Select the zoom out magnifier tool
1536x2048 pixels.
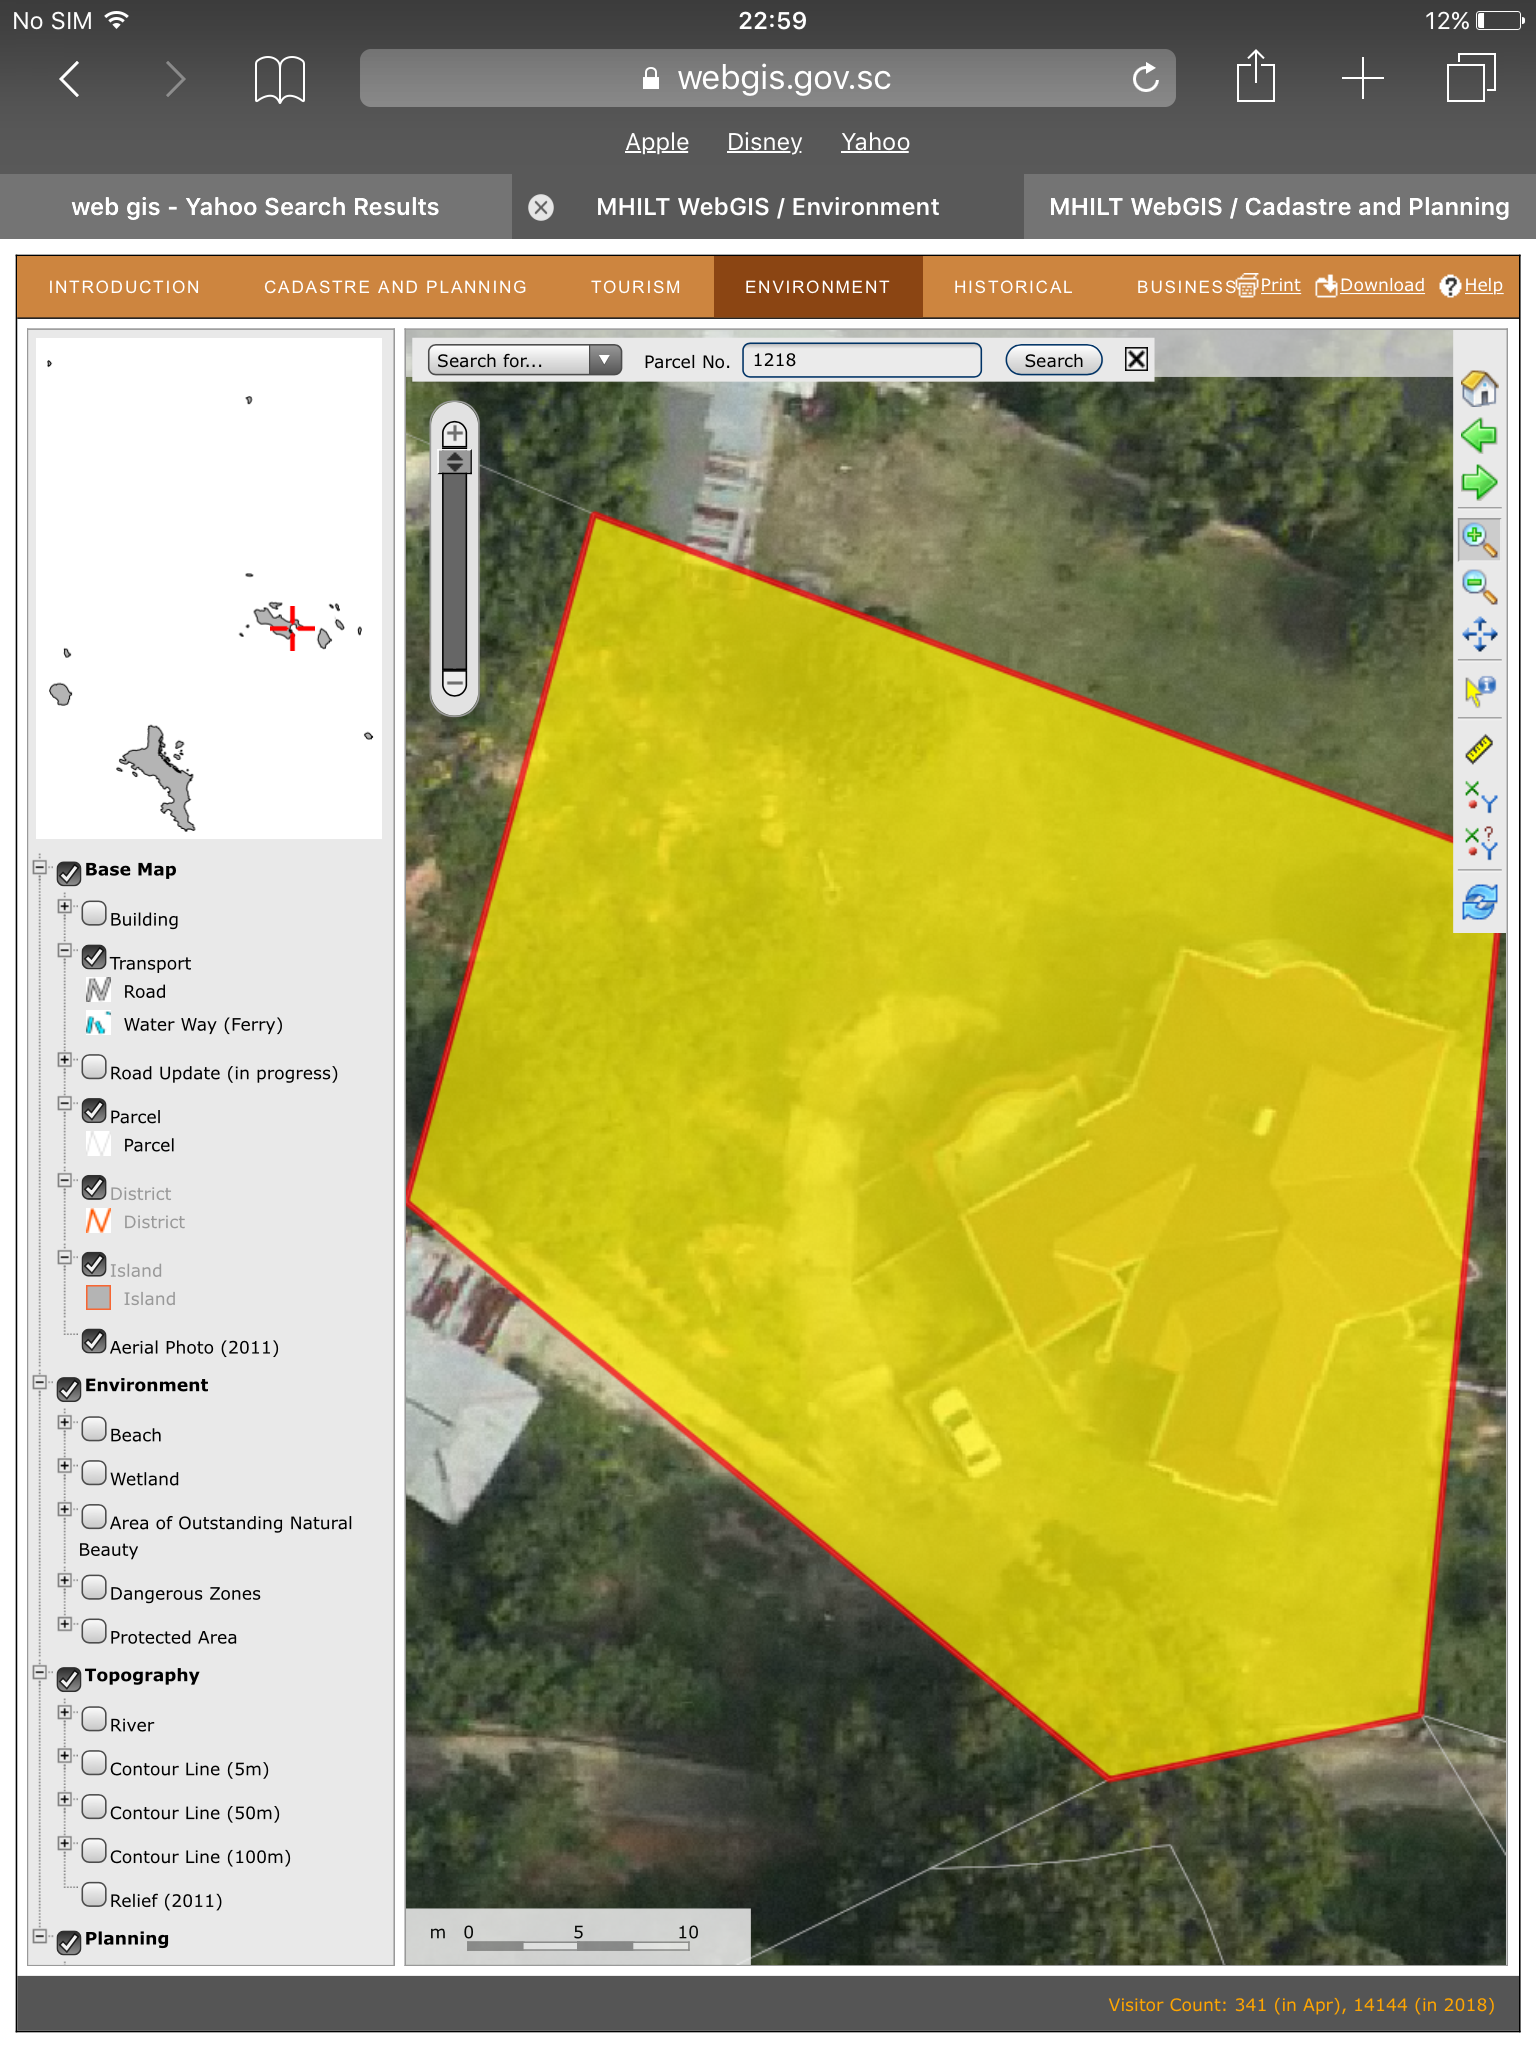(x=1479, y=587)
